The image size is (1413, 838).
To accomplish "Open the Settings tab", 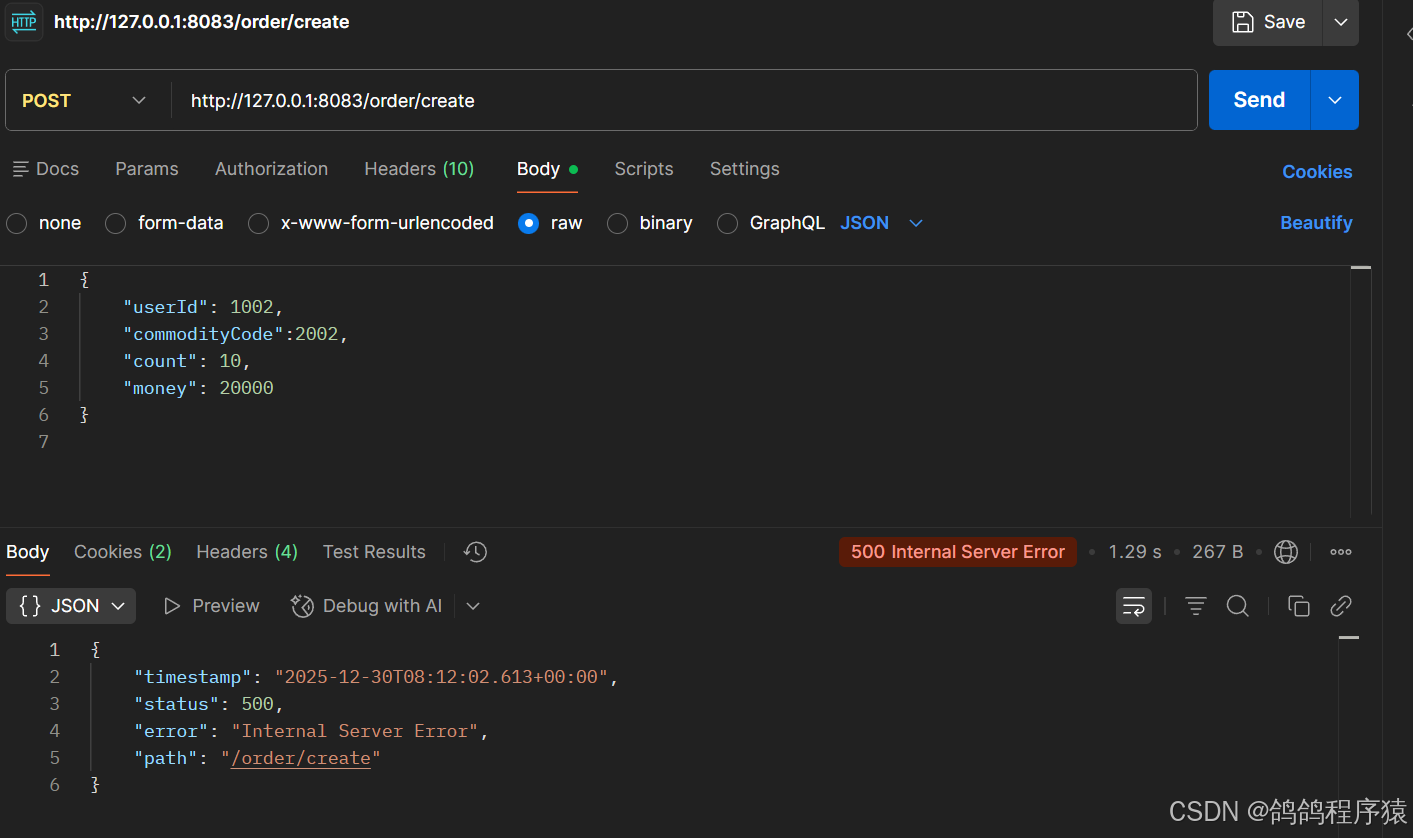I will coord(745,169).
